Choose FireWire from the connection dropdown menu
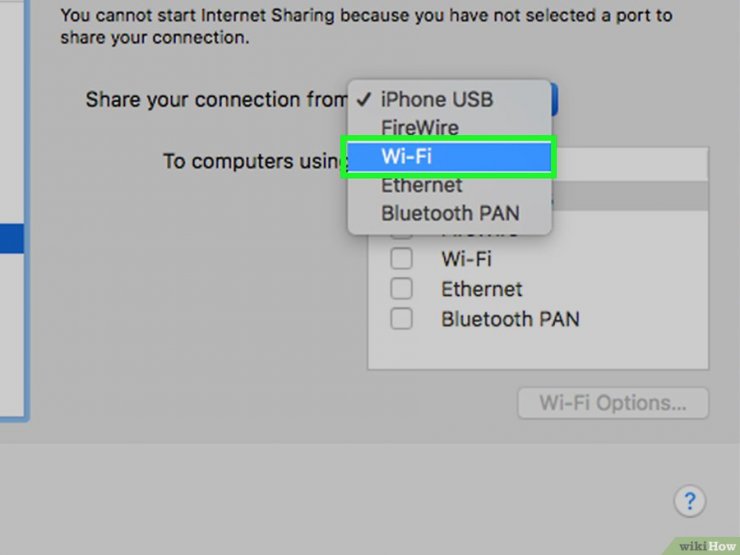The height and width of the screenshot is (555, 740). pos(449,128)
